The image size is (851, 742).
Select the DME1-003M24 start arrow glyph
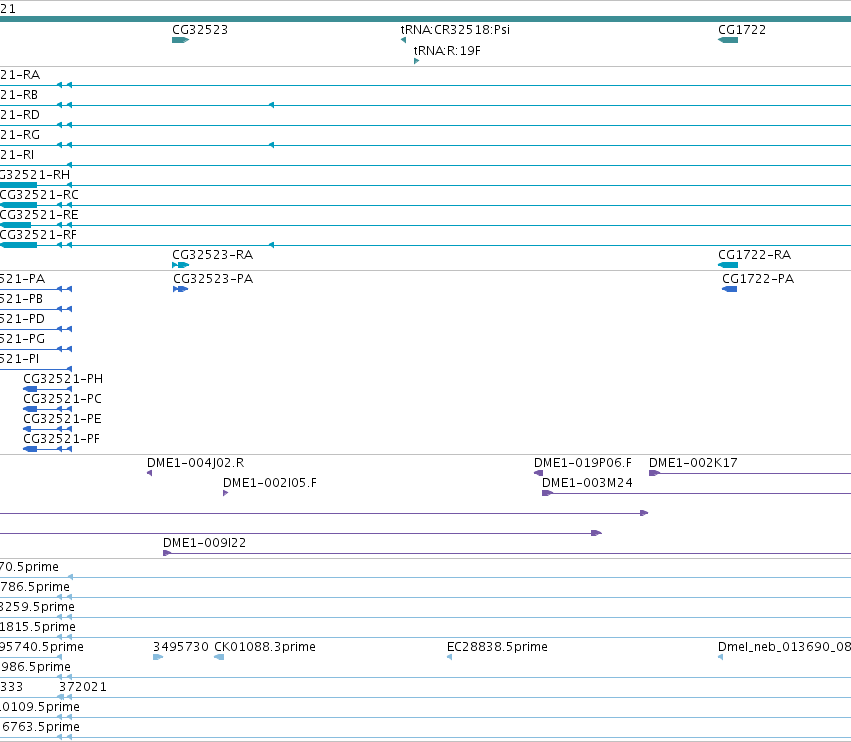point(547,493)
